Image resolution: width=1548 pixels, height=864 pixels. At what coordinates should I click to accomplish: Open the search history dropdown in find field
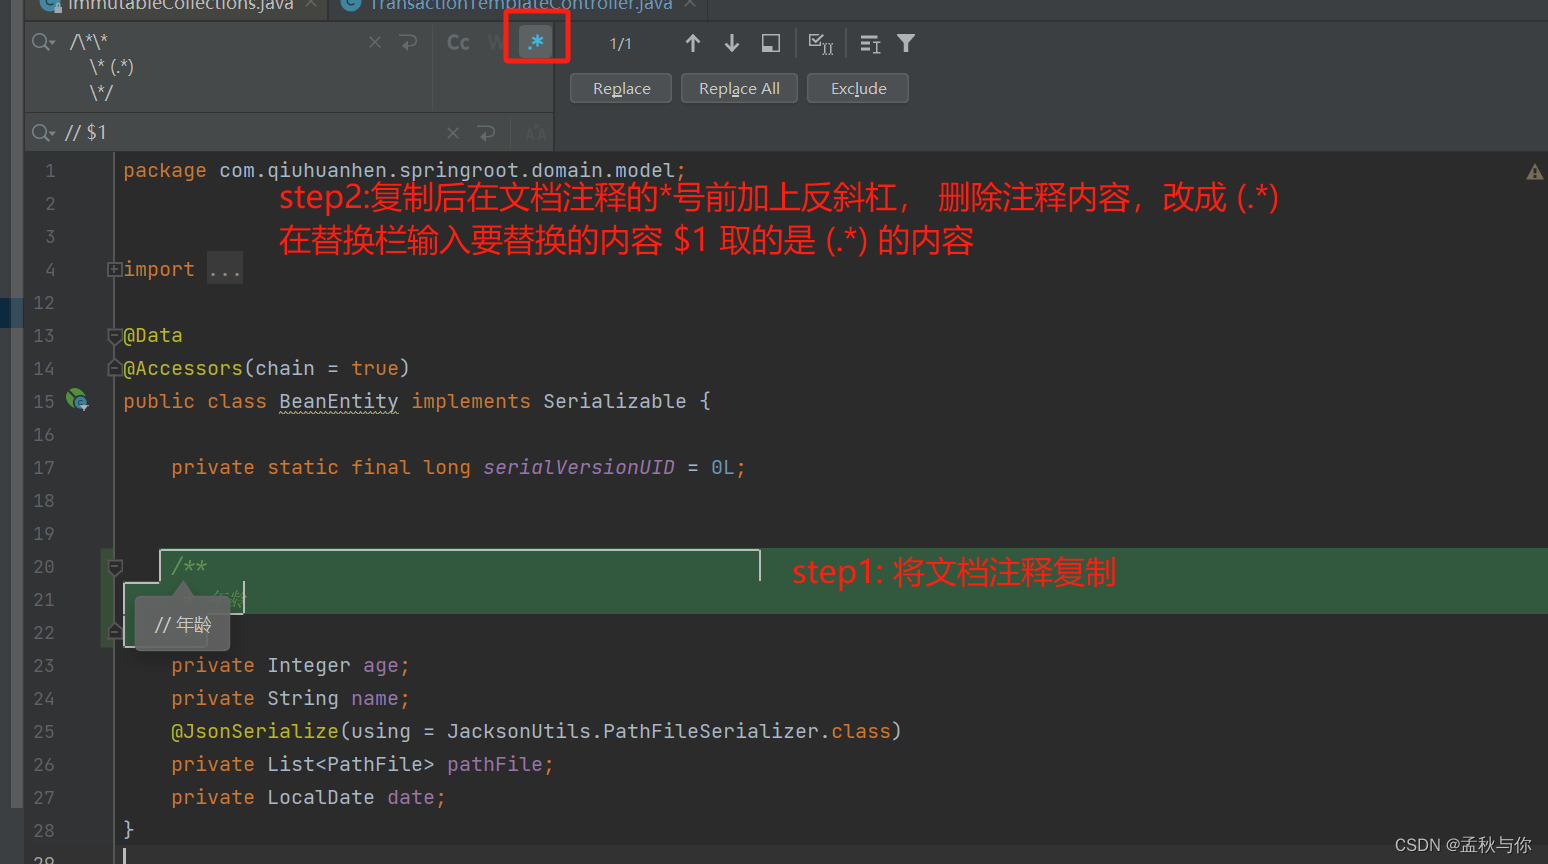point(43,42)
